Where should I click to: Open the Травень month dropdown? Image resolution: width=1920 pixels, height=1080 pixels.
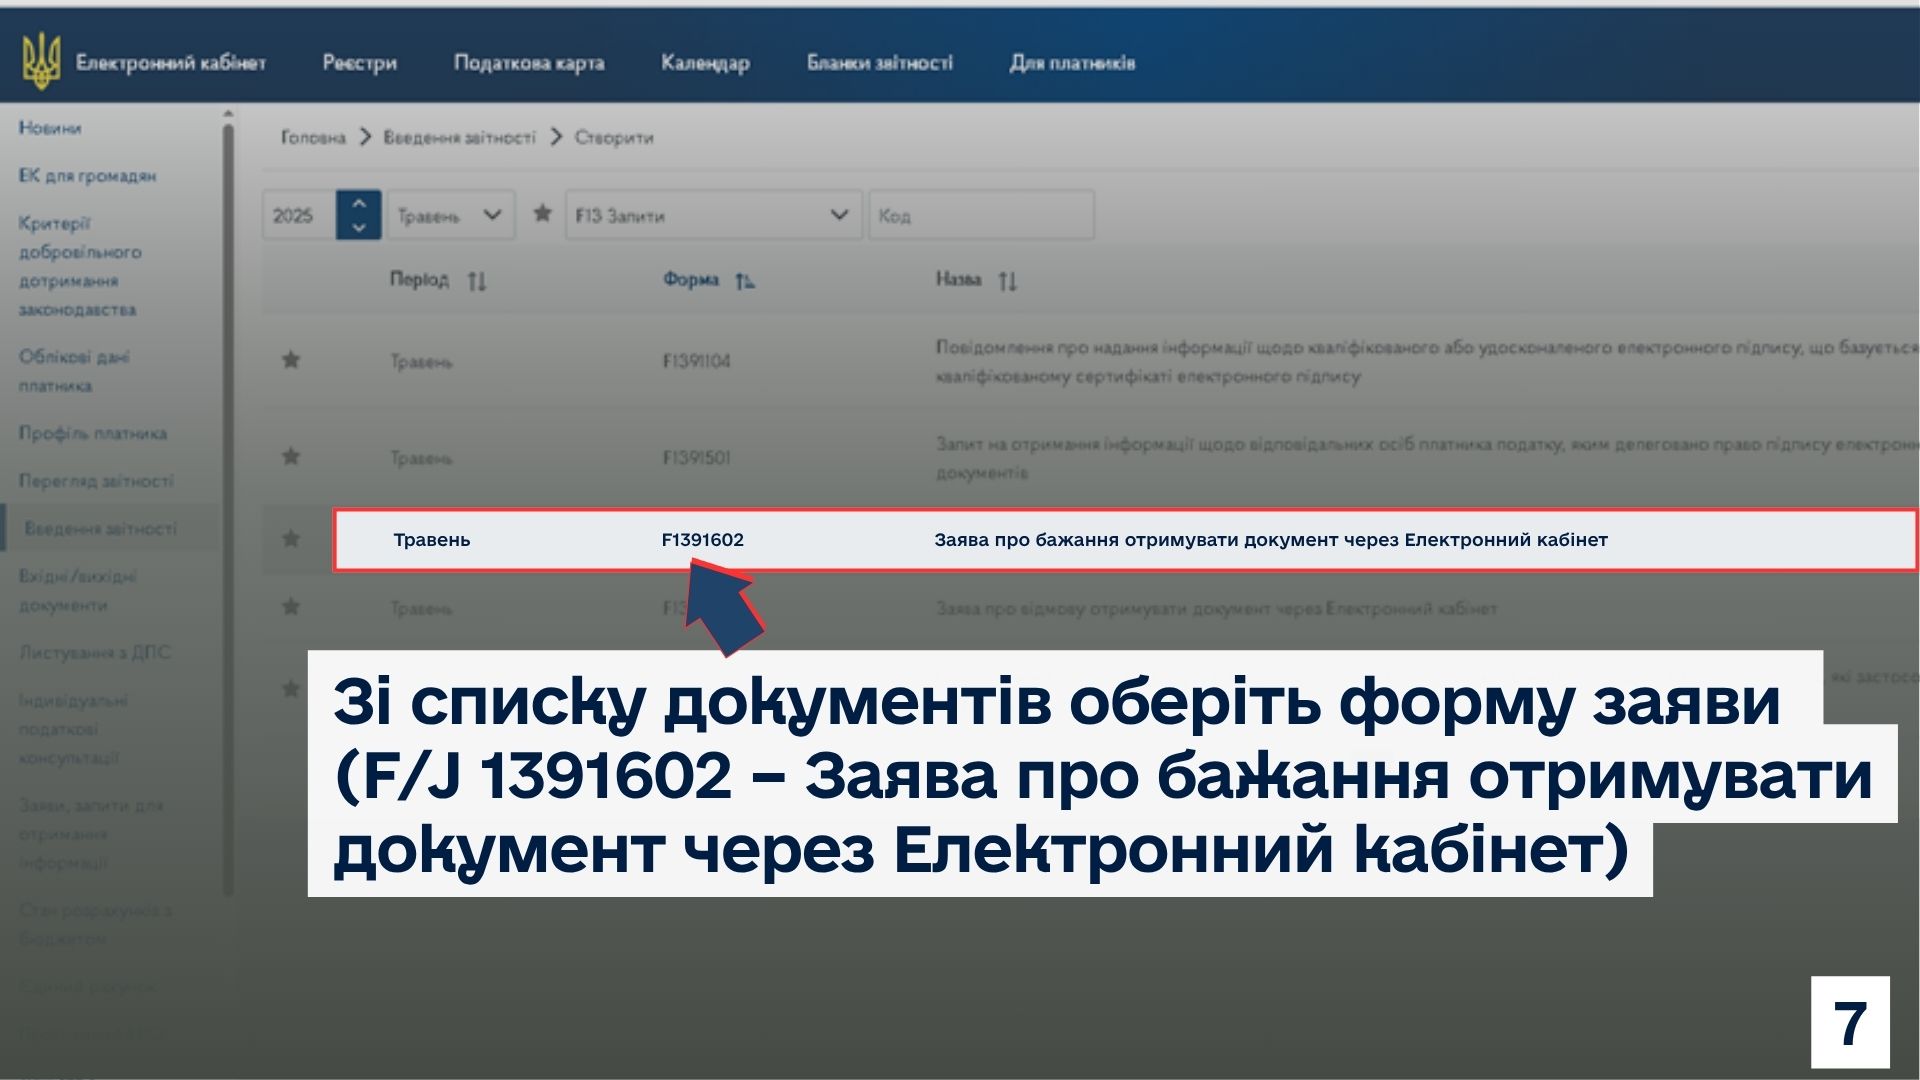pyautogui.click(x=451, y=215)
